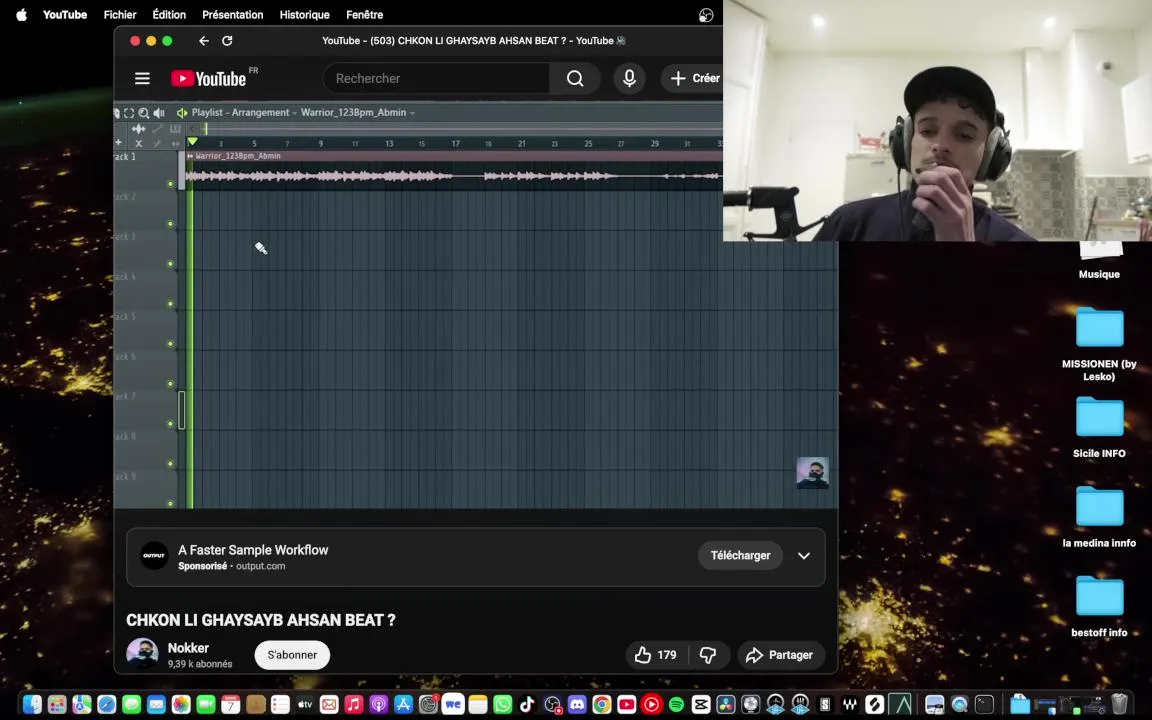The image size is (1152, 720).
Task: Click the green playhead marker on timeline
Action: click(192, 141)
